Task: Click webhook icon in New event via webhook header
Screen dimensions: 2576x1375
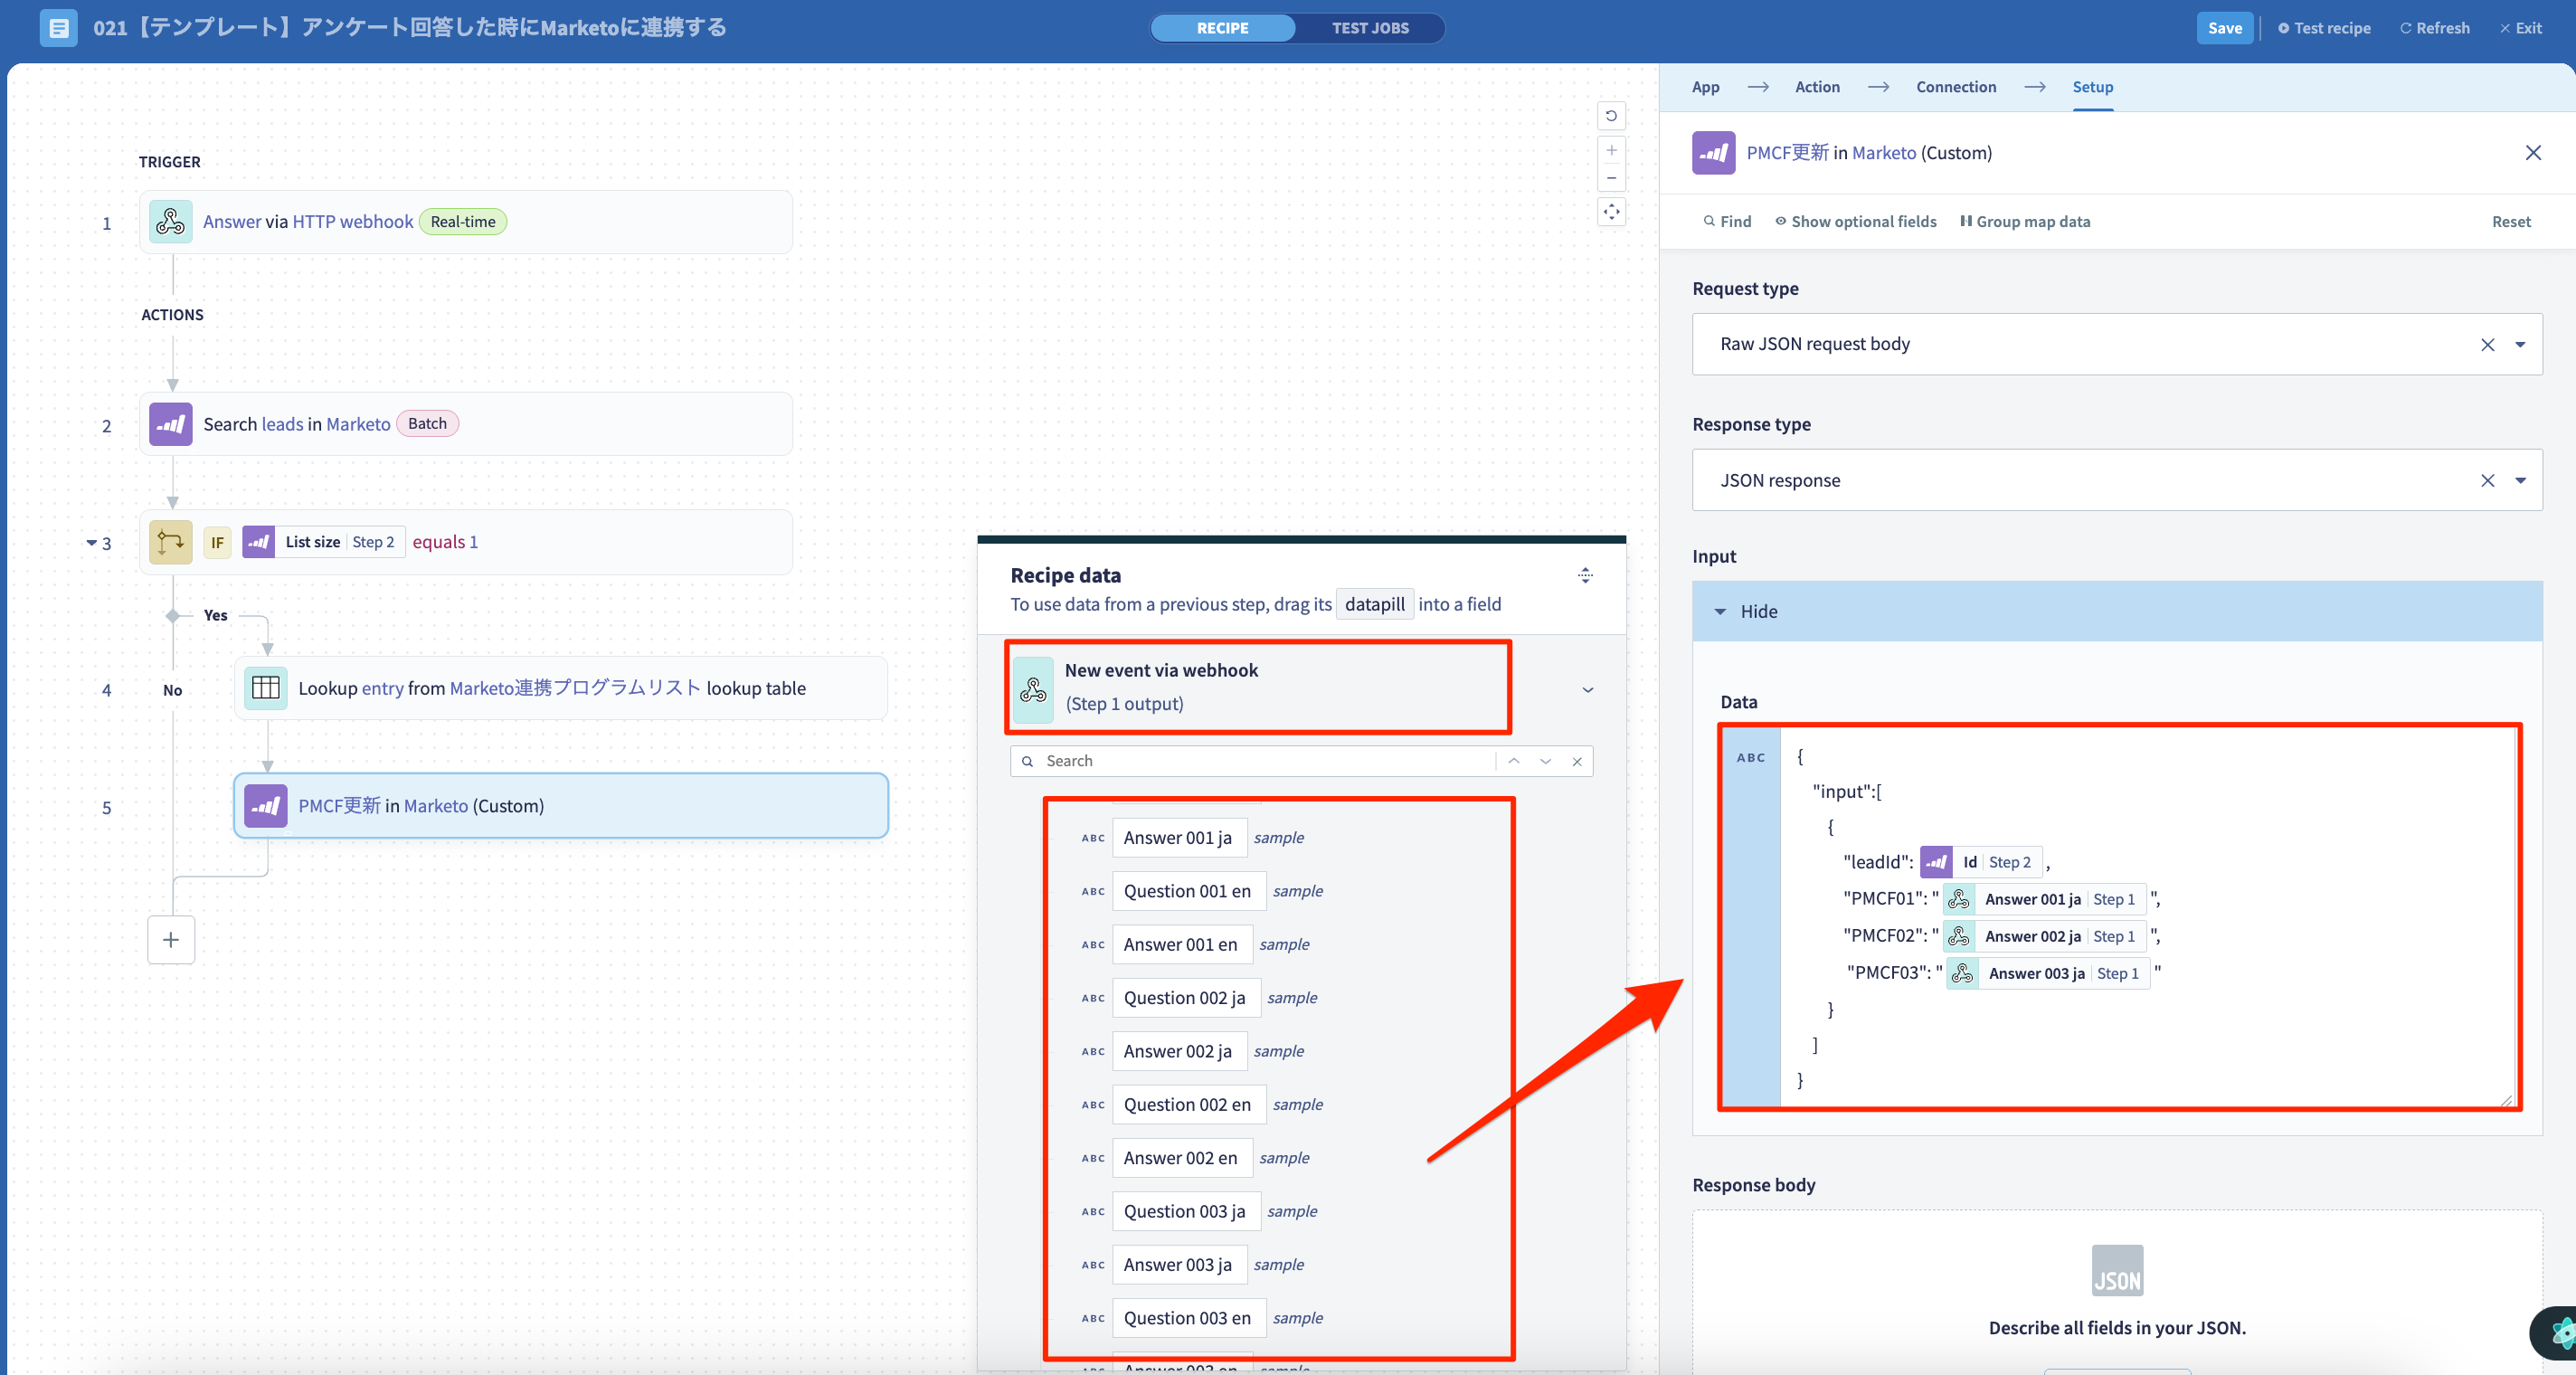Action: (x=1033, y=689)
